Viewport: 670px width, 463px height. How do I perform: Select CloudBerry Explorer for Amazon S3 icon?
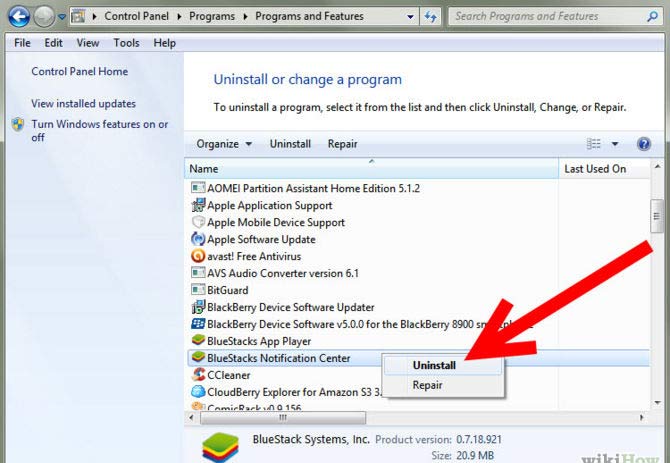click(x=198, y=392)
